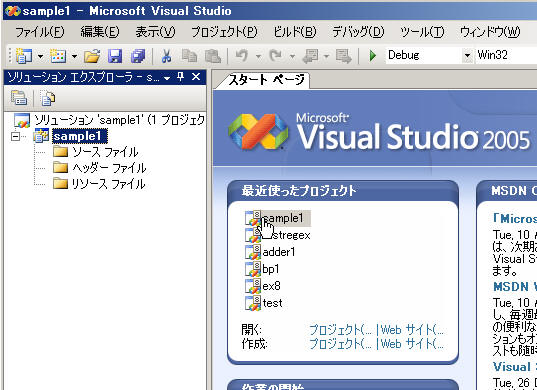Click the Save floppy disk icon
The image size is (537, 390).
tap(115, 56)
